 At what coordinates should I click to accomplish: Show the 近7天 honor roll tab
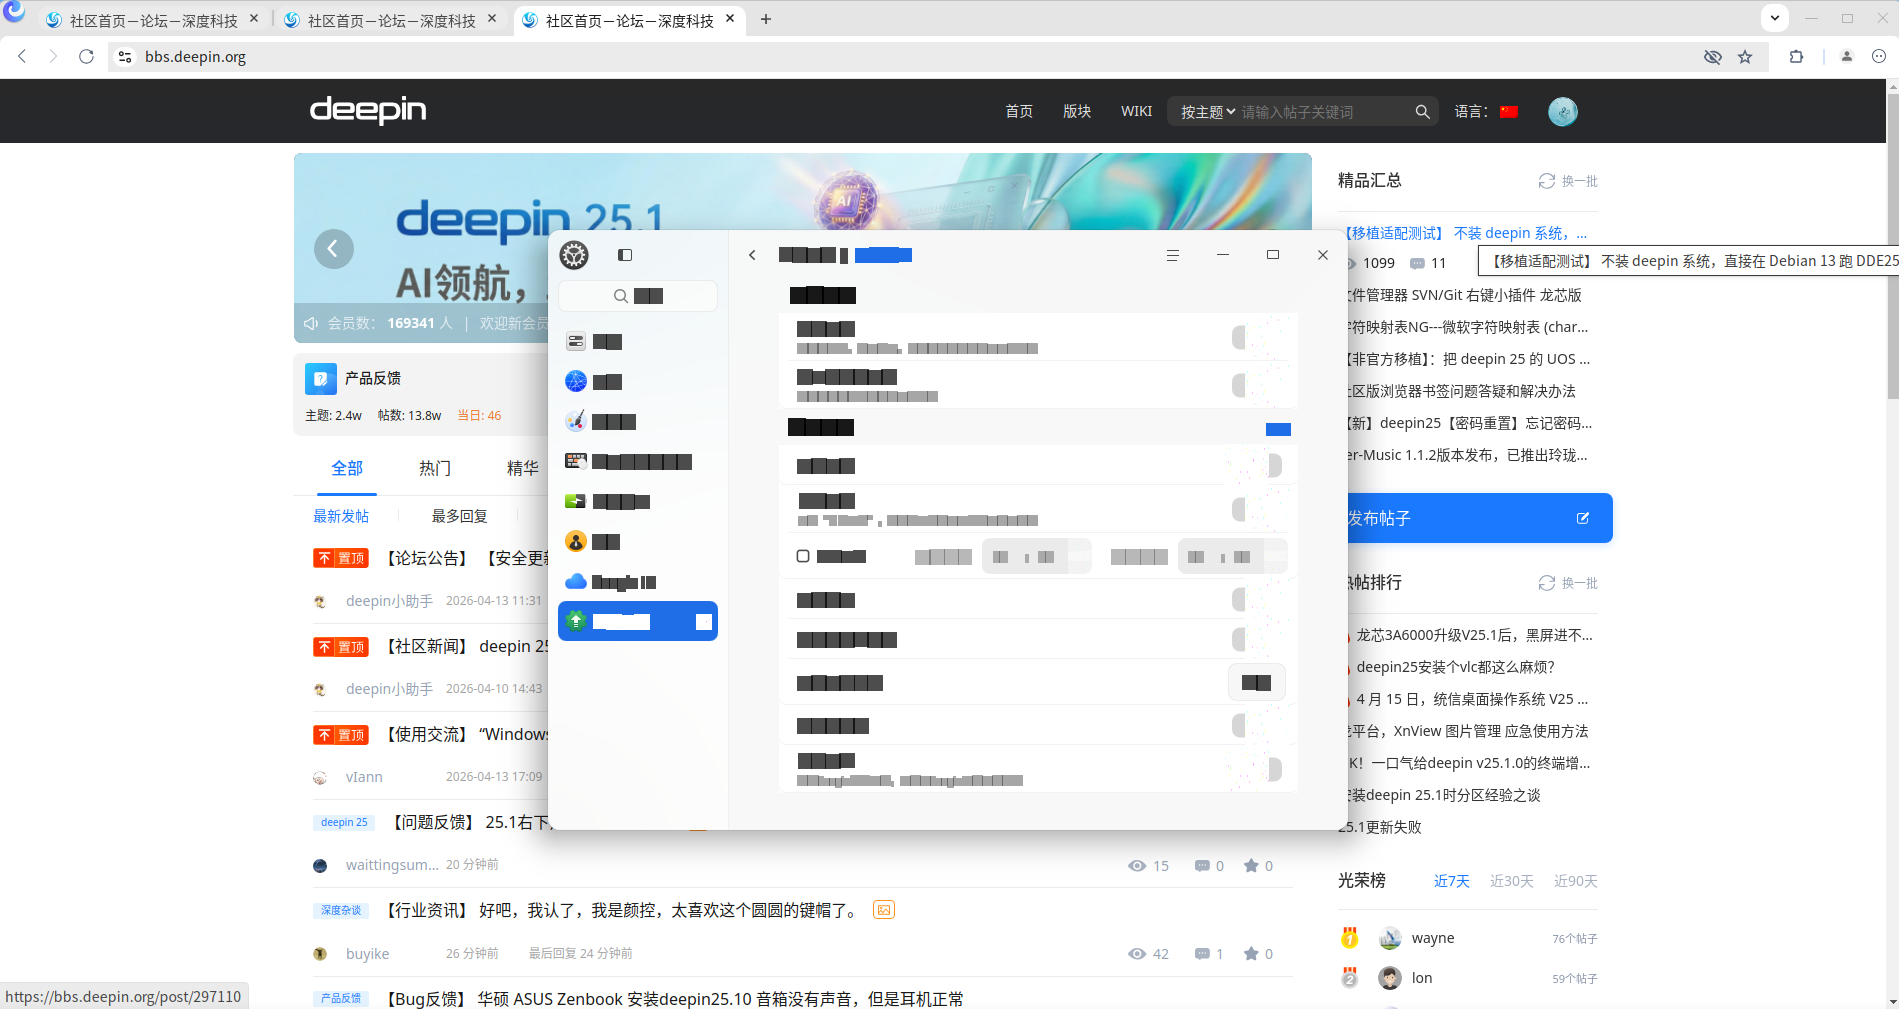pyautogui.click(x=1452, y=881)
